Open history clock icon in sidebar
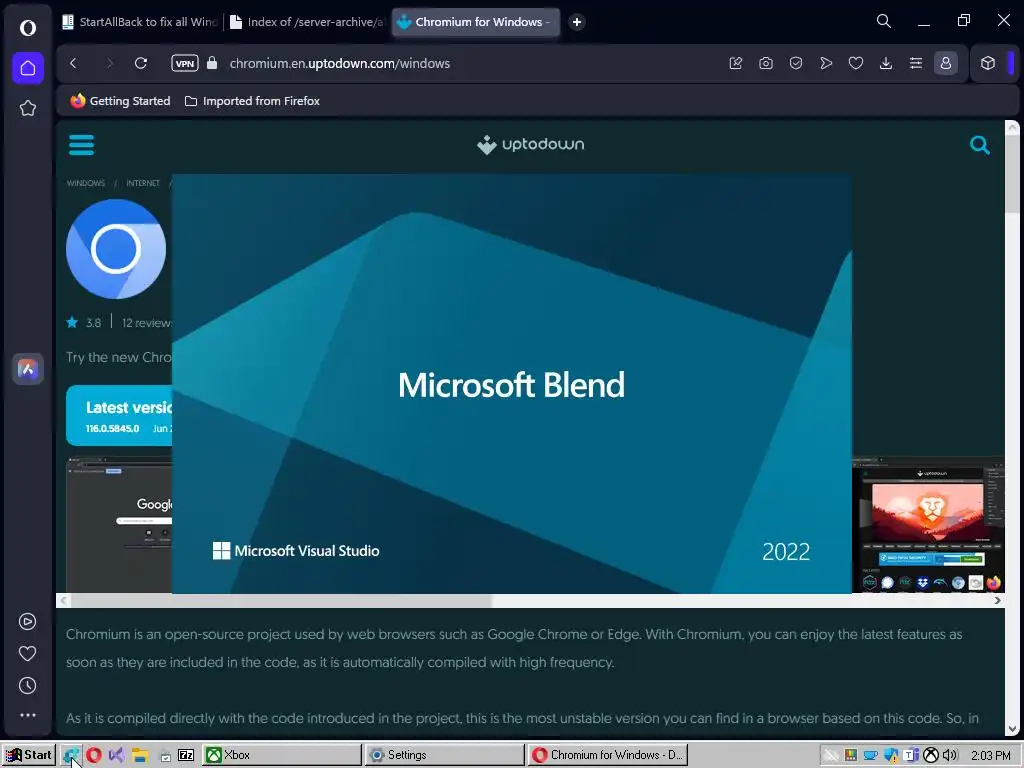 [27, 685]
